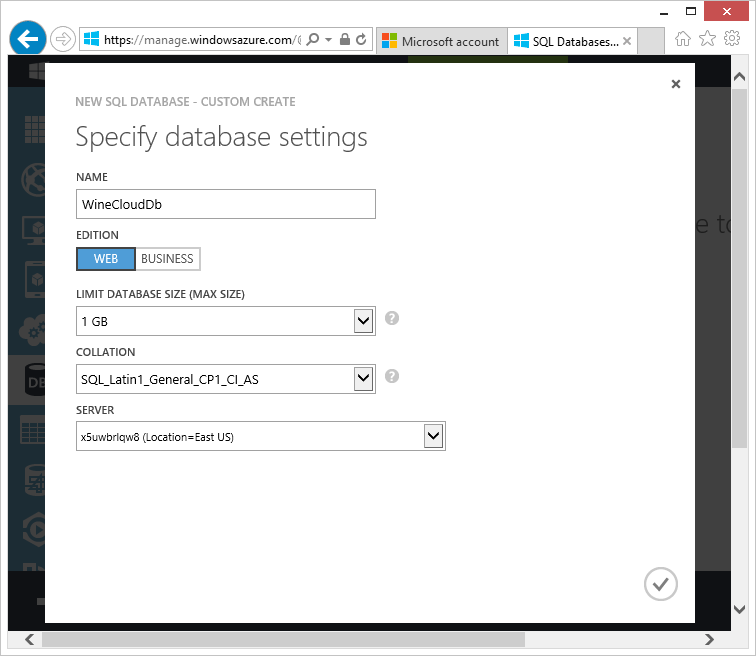The height and width of the screenshot is (656, 756).
Task: Close the SQL Databases browser tab
Action: tap(627, 41)
